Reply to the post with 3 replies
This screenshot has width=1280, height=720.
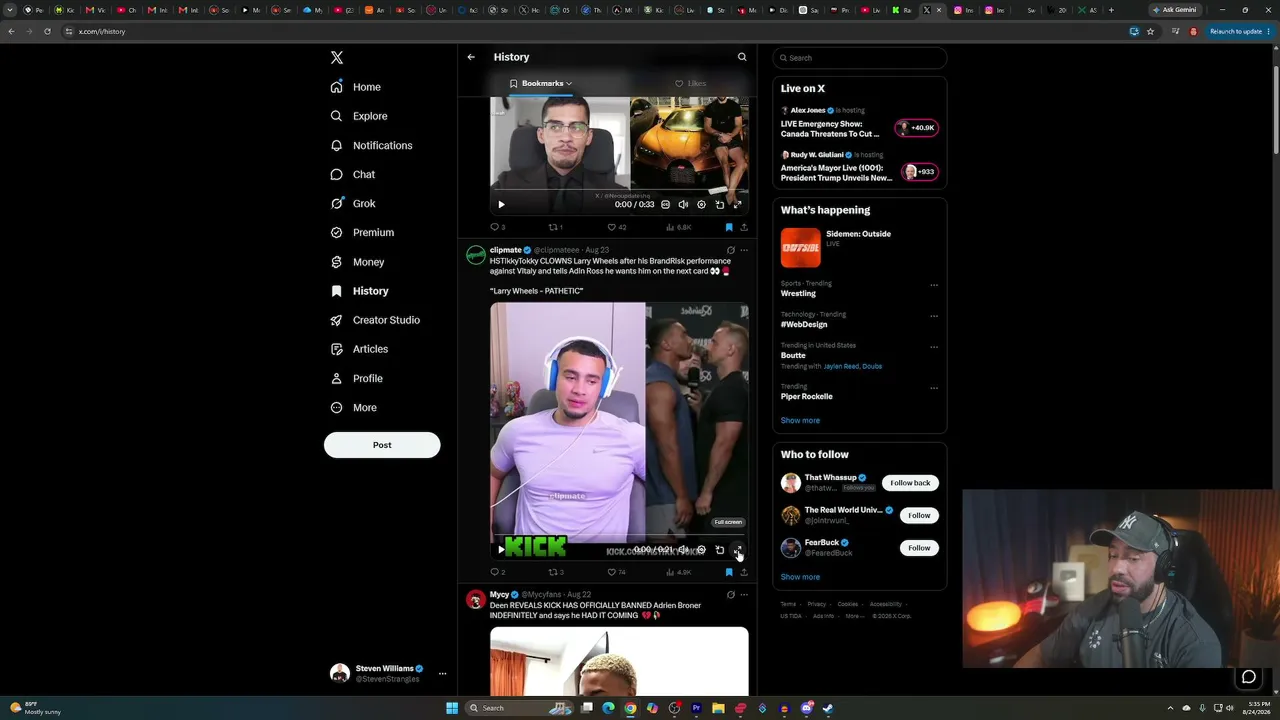pos(497,227)
